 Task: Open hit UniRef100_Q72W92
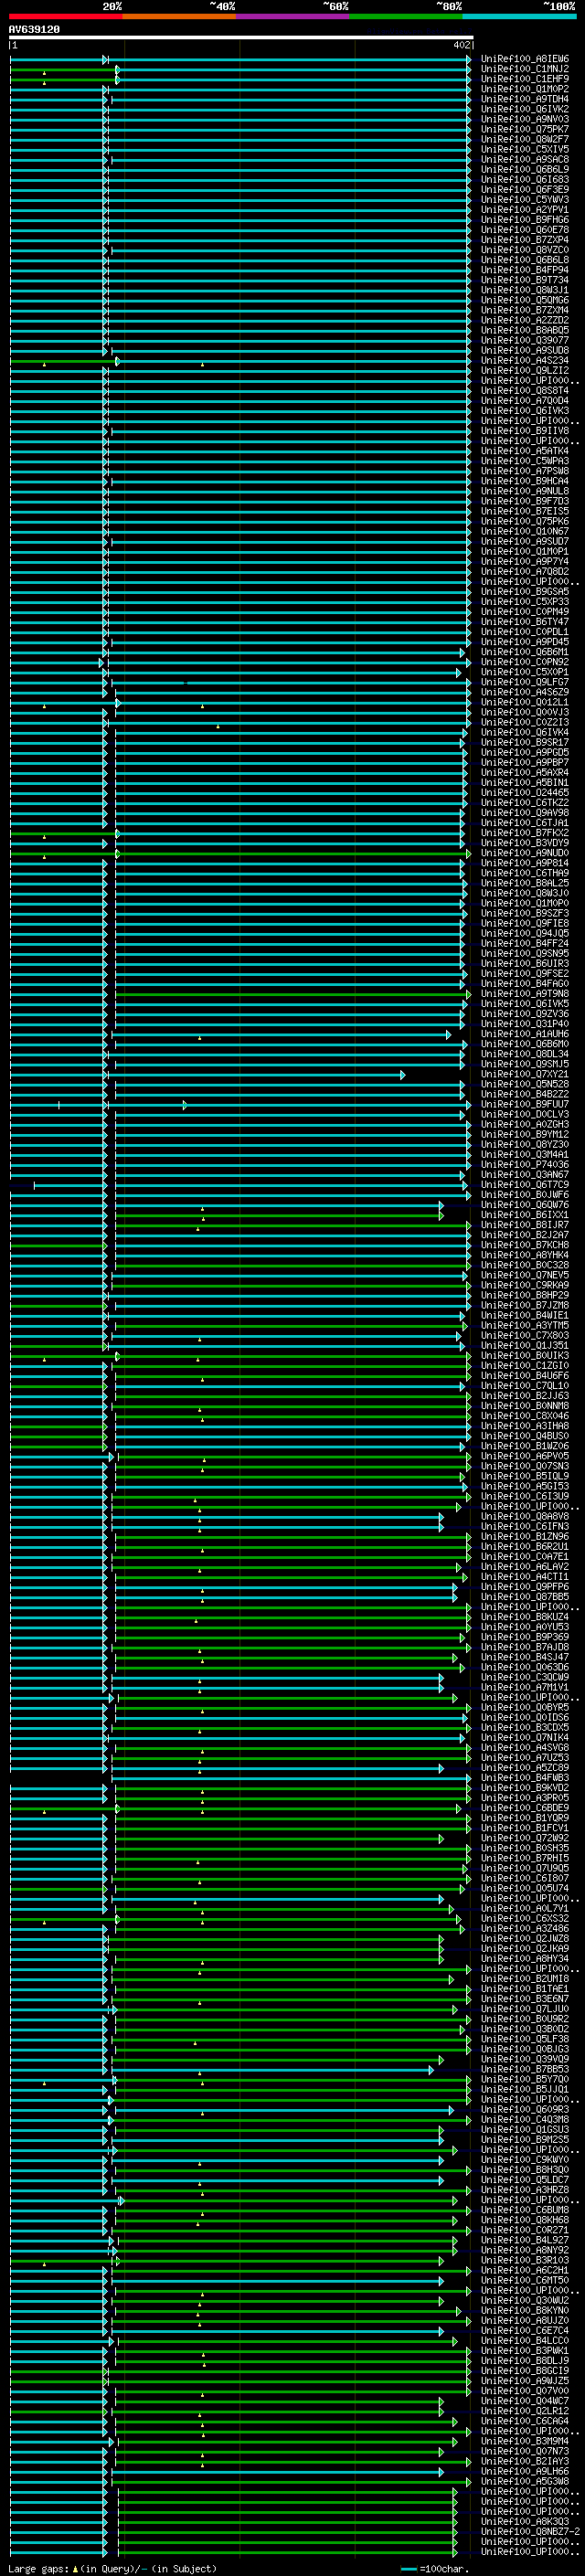pos(525,1838)
